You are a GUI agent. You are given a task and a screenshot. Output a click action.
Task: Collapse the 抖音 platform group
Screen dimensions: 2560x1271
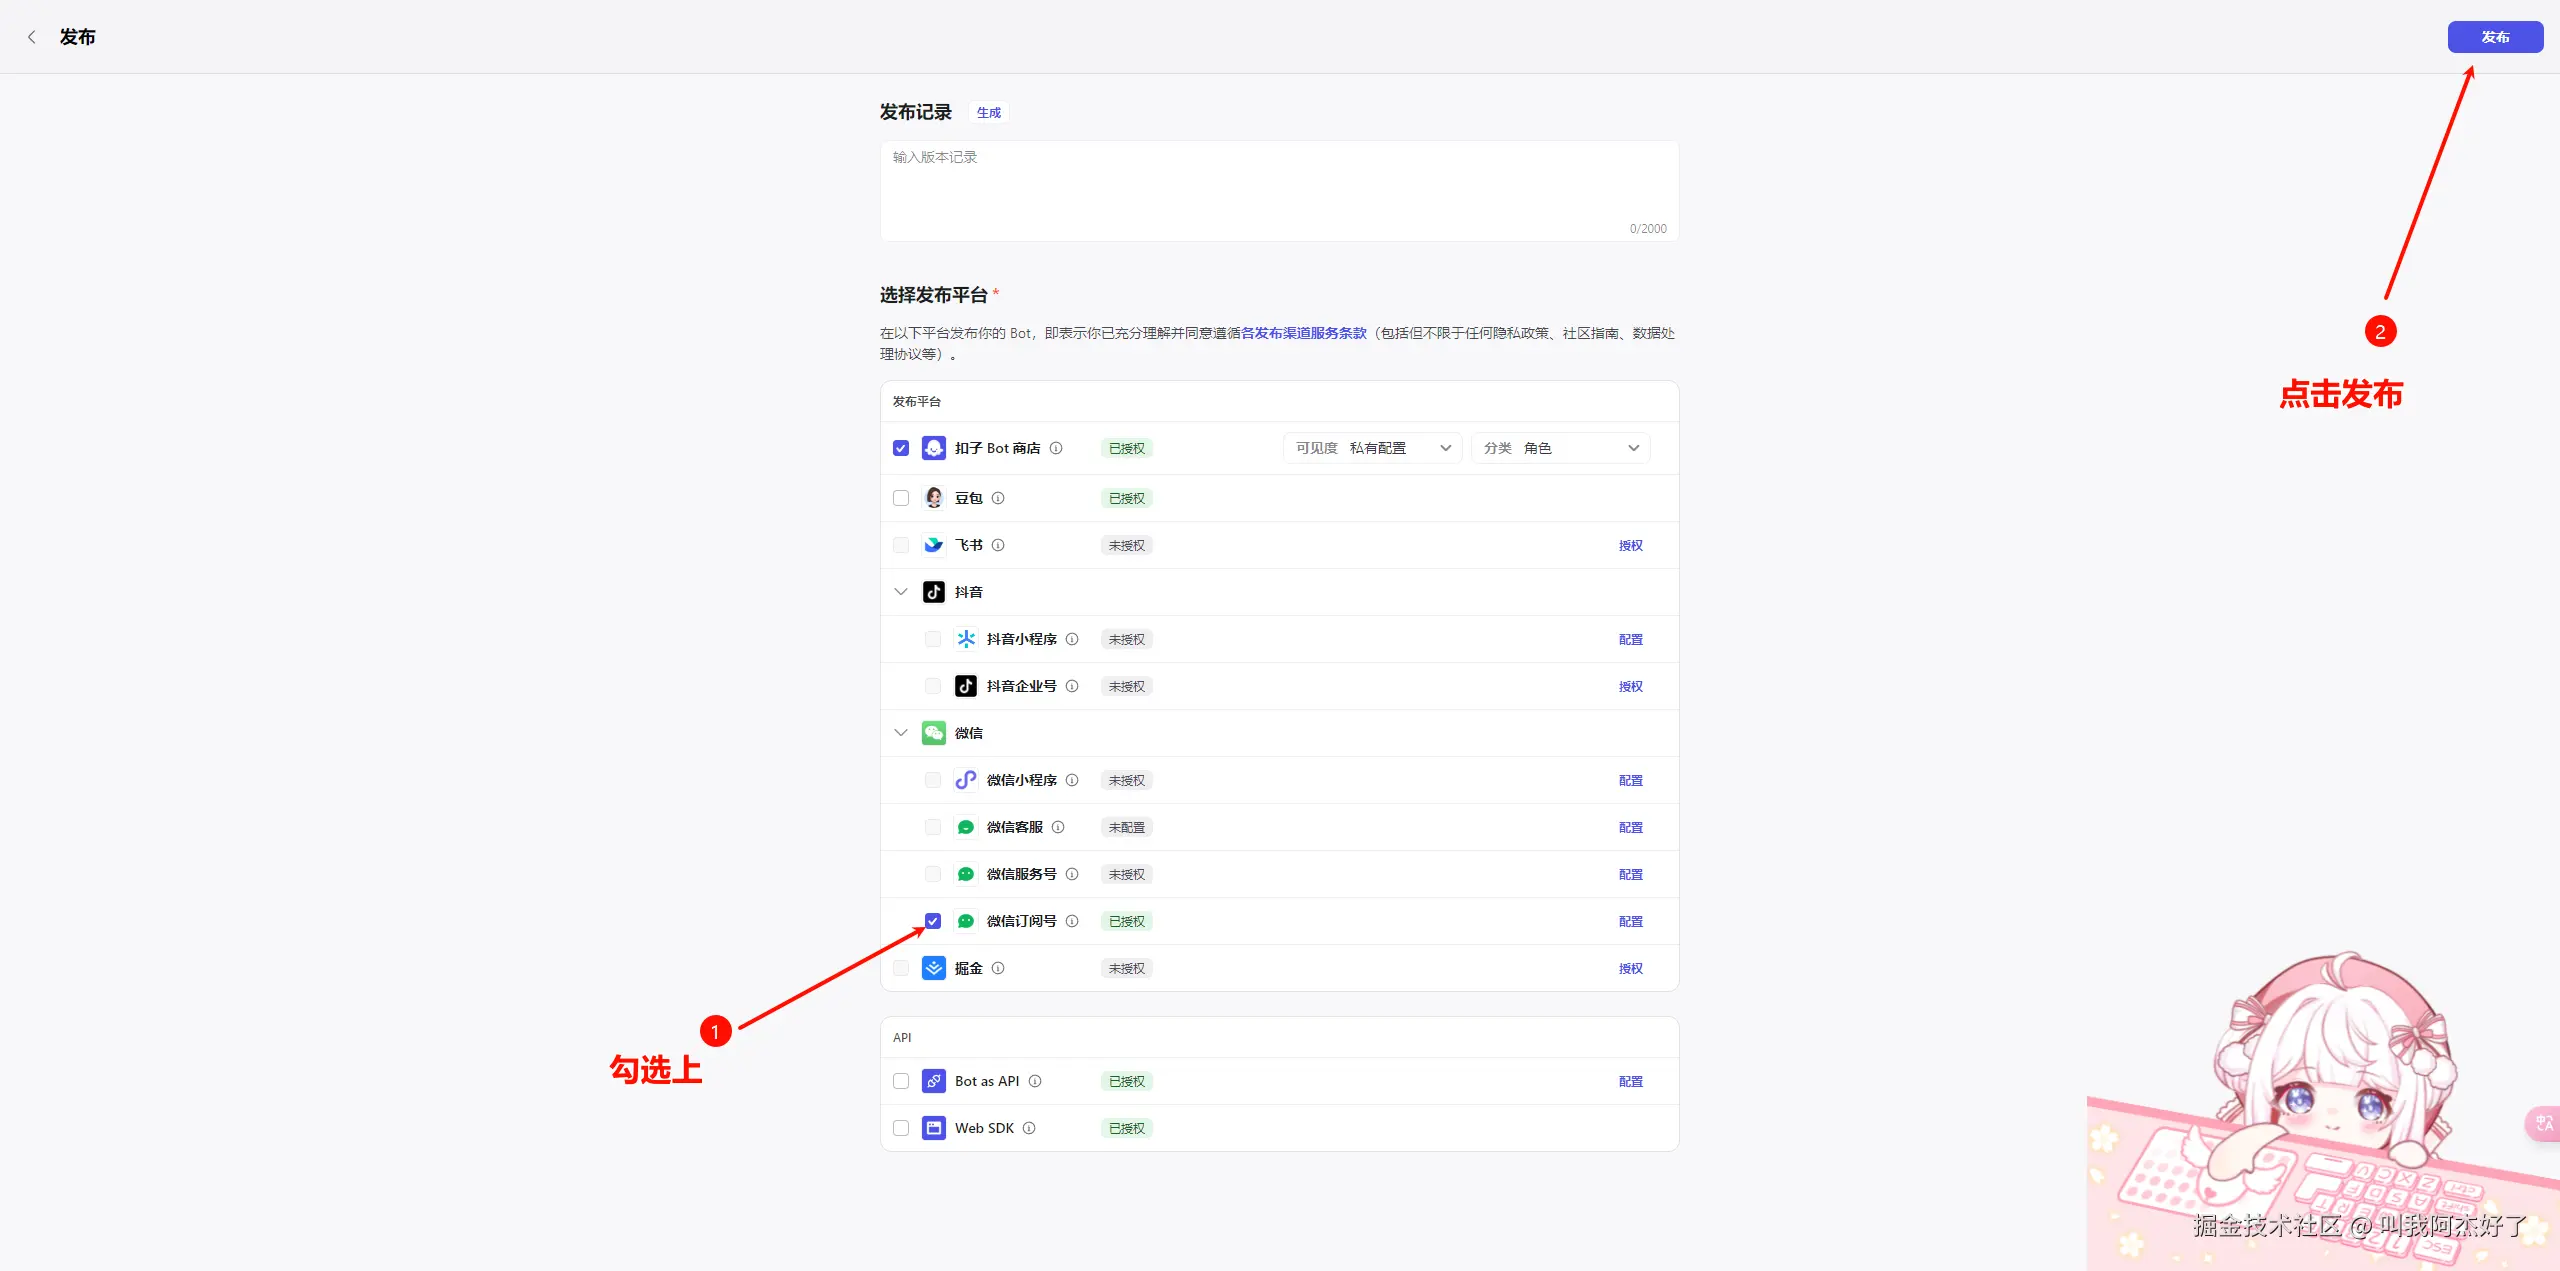(901, 592)
